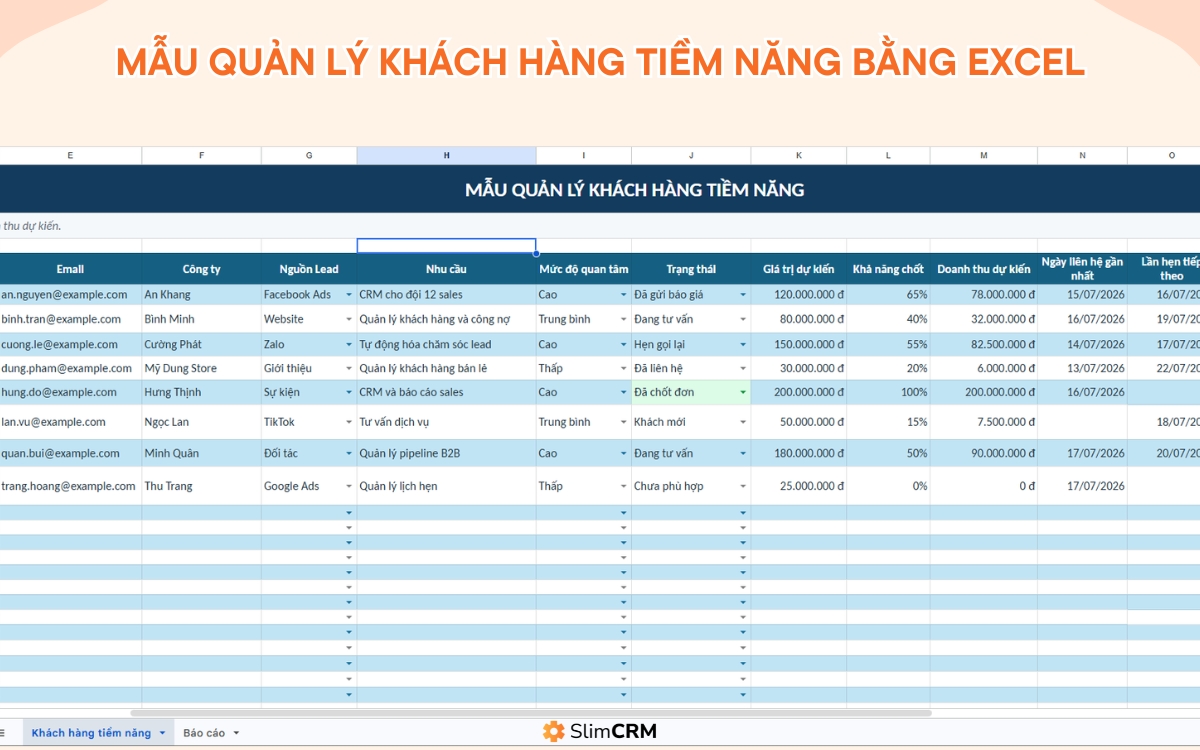Select column M header
The width and height of the screenshot is (1200, 750).
(x=984, y=156)
